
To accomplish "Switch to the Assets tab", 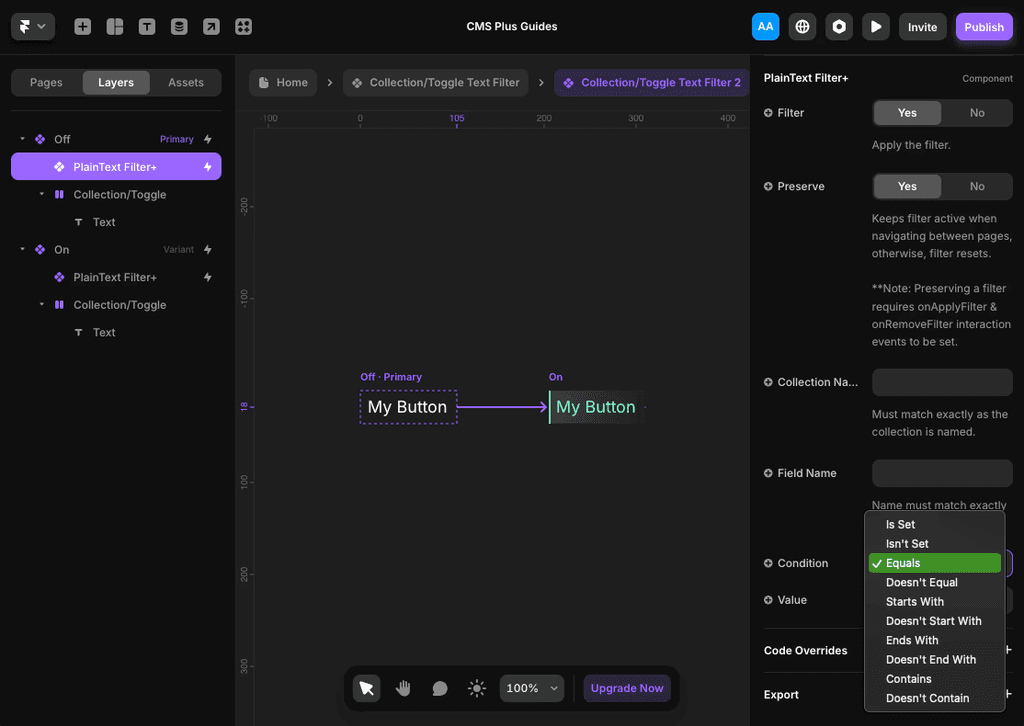I will (x=186, y=82).
